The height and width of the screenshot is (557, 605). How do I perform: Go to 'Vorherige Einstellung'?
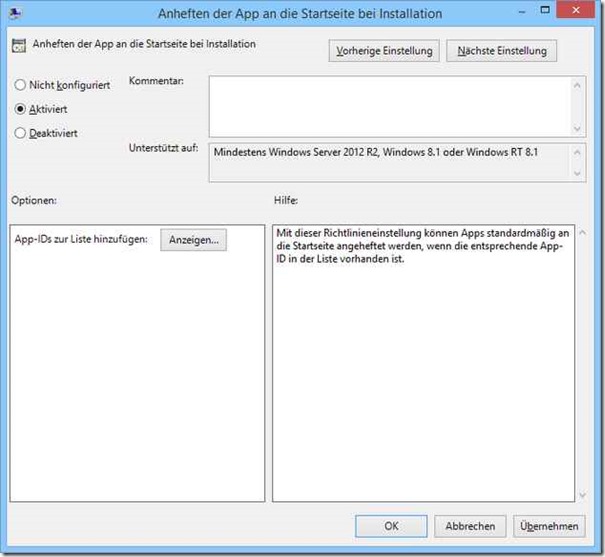[383, 51]
